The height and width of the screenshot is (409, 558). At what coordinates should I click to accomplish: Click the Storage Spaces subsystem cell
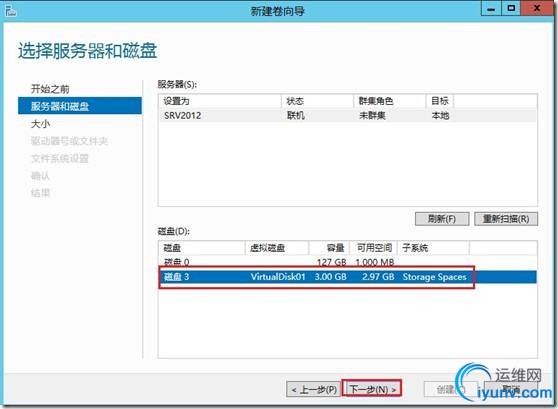click(435, 277)
